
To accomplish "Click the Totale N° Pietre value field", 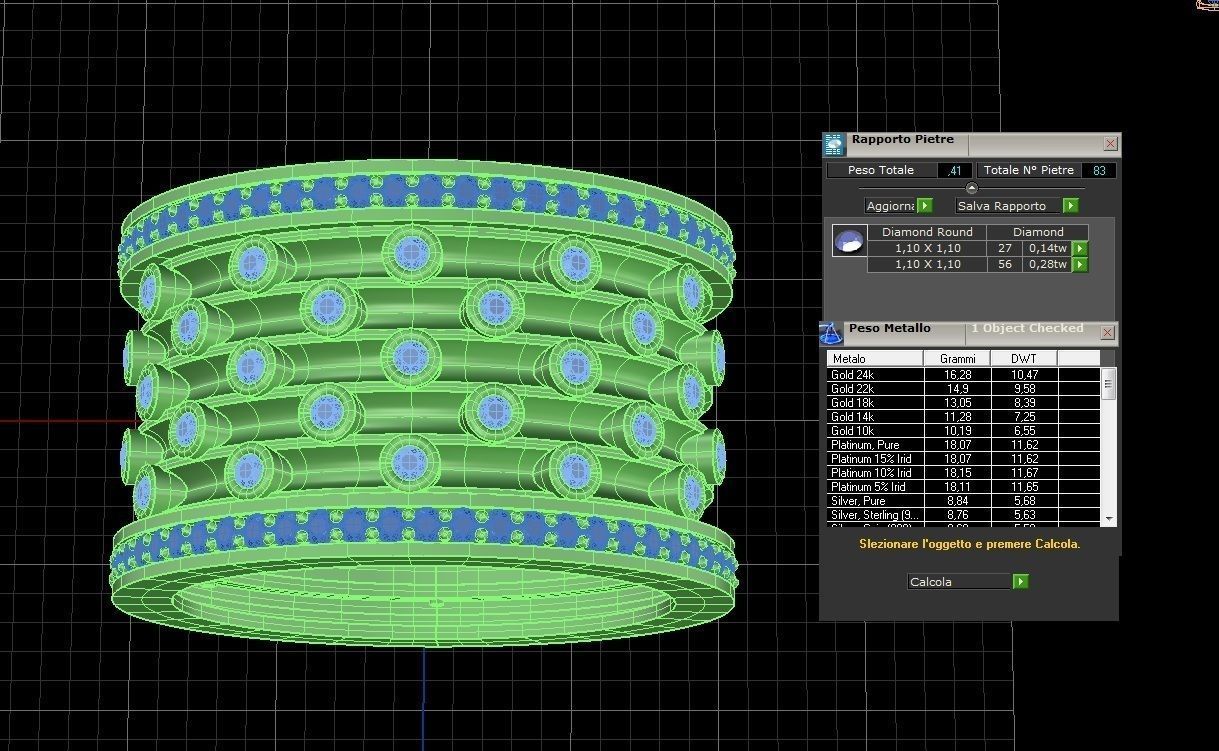I will click(x=1099, y=171).
